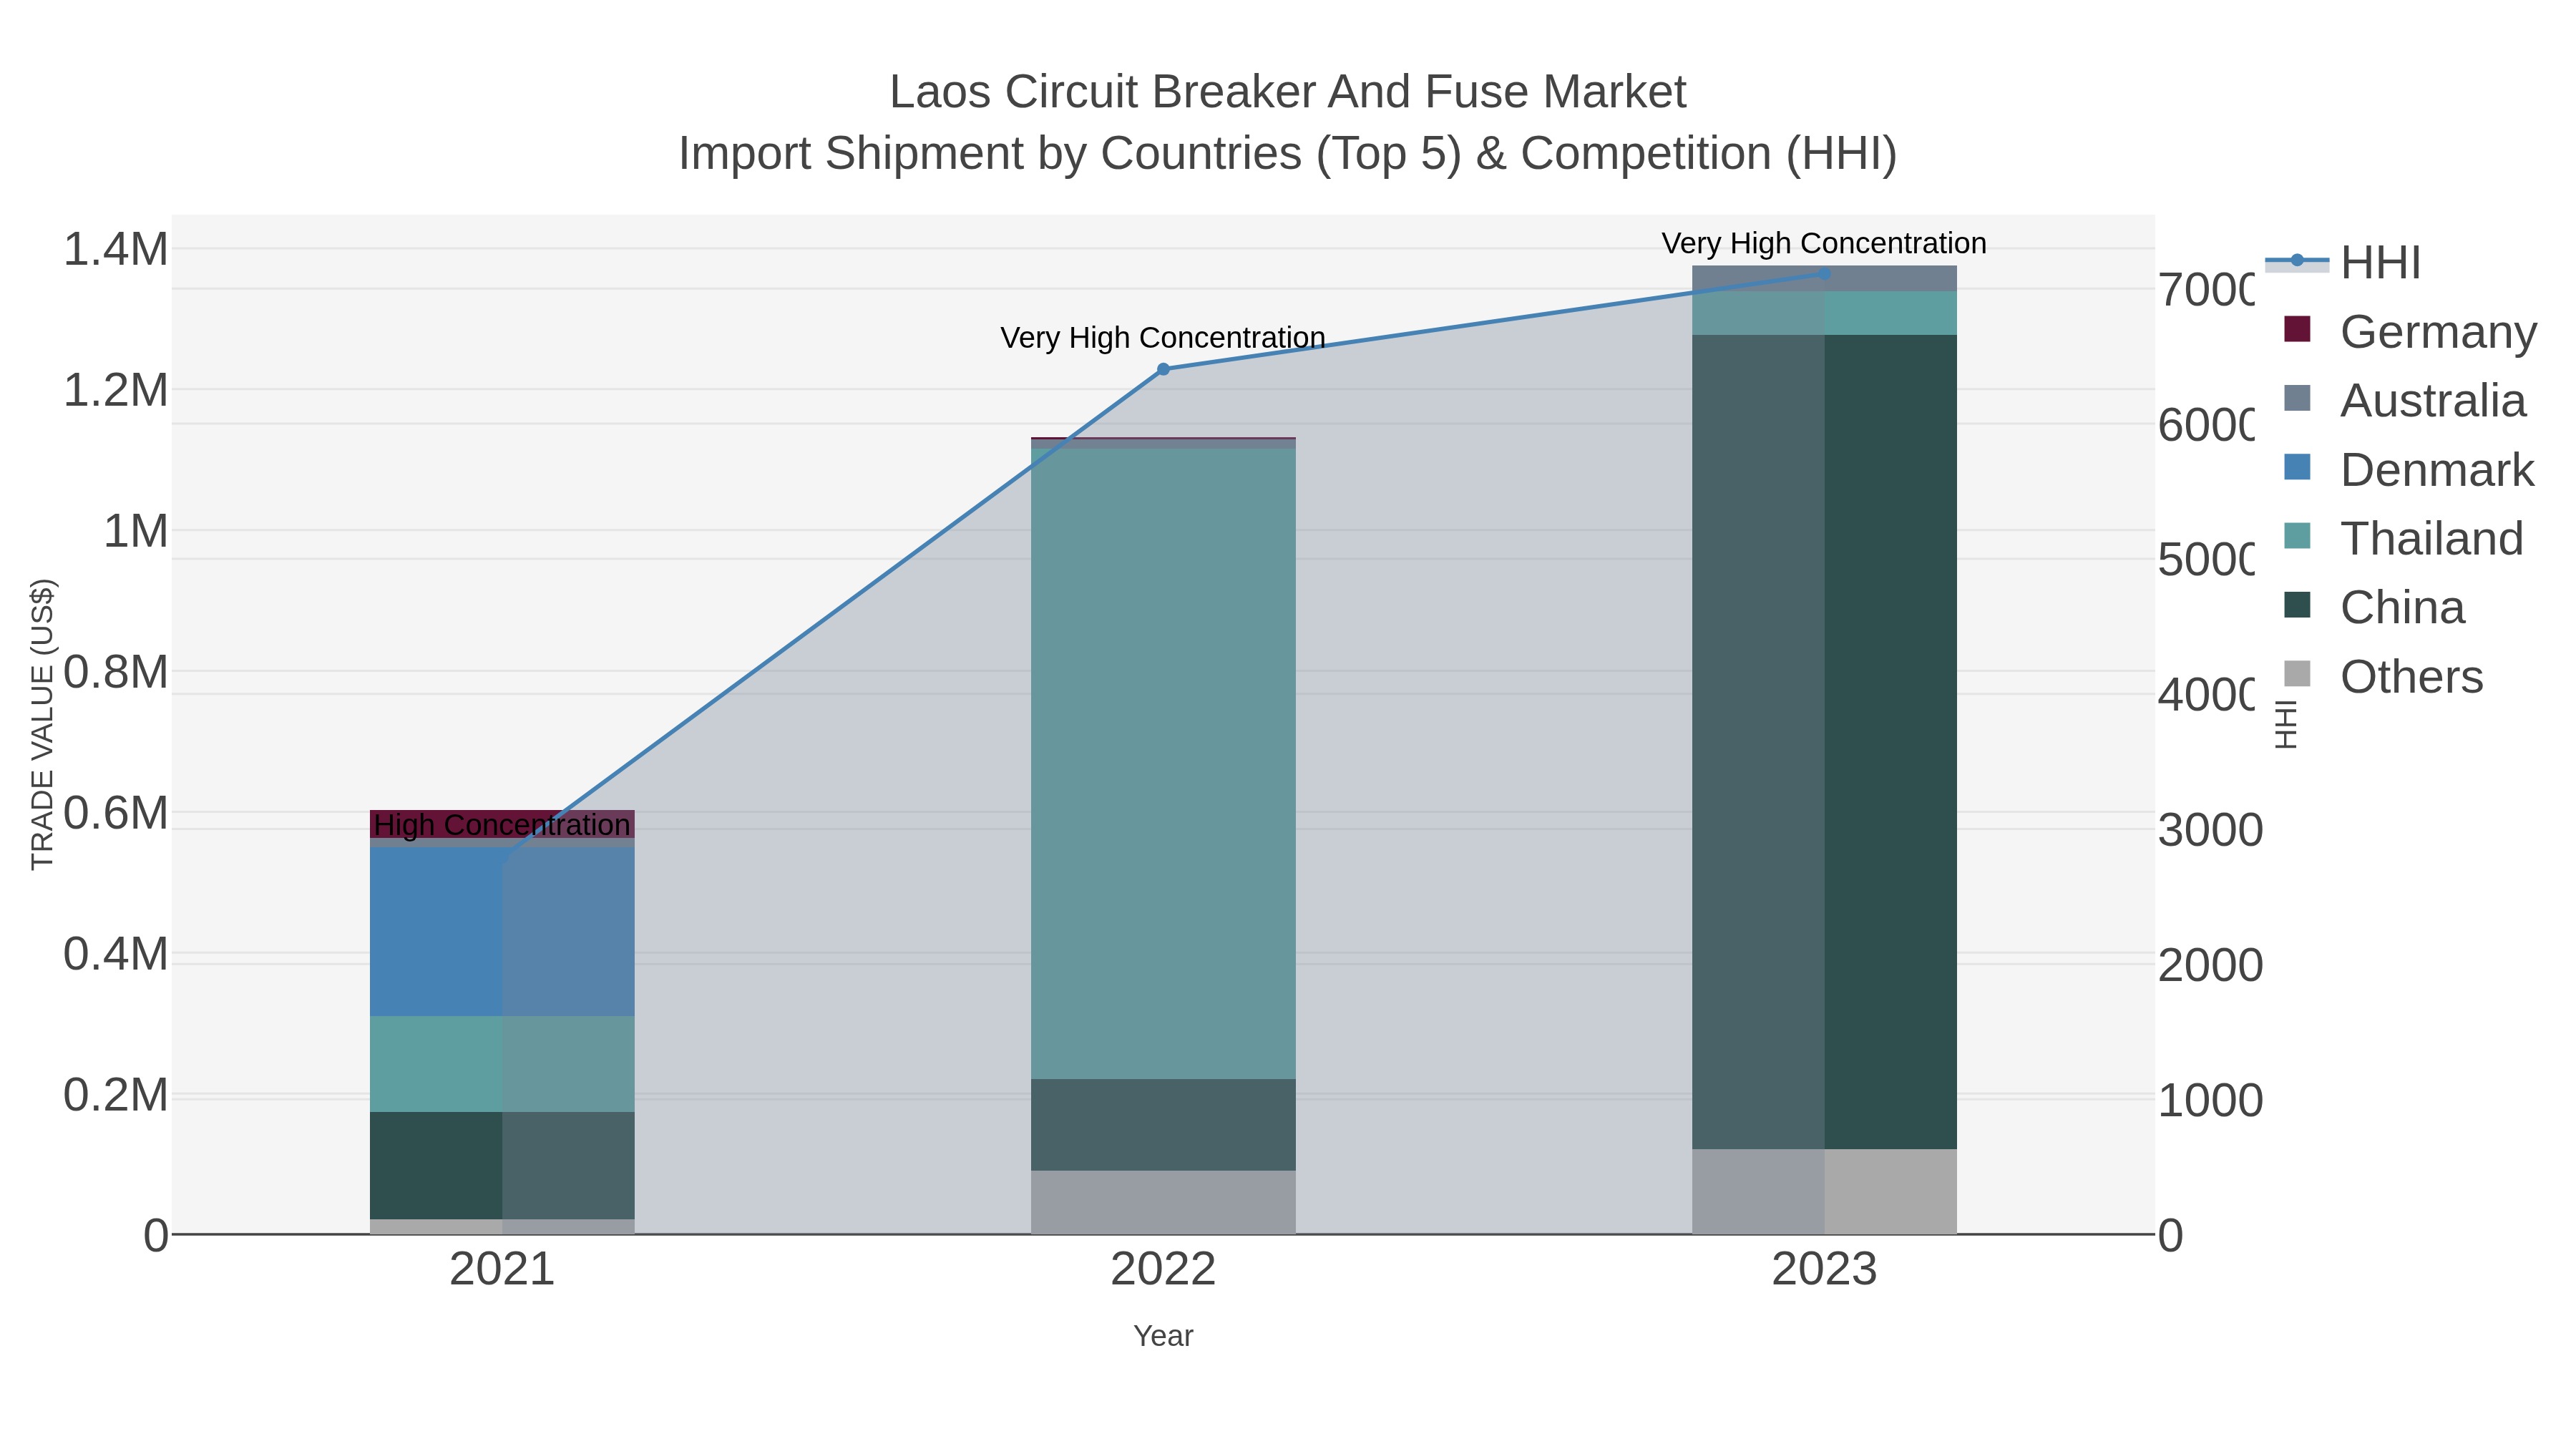Image resolution: width=2576 pixels, height=1449 pixels.
Task: Click the Others gray legend swatch
Action: [x=2298, y=674]
